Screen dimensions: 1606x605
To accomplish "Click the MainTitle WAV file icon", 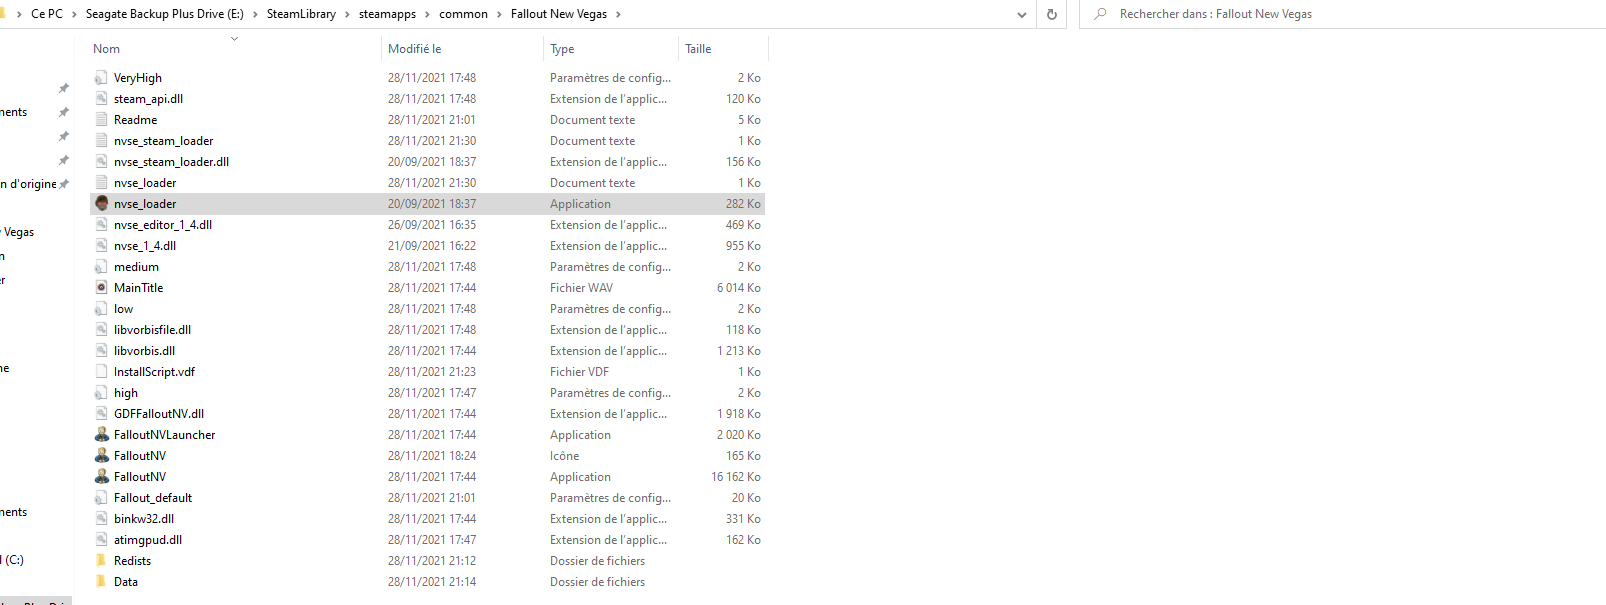I will [x=101, y=287].
